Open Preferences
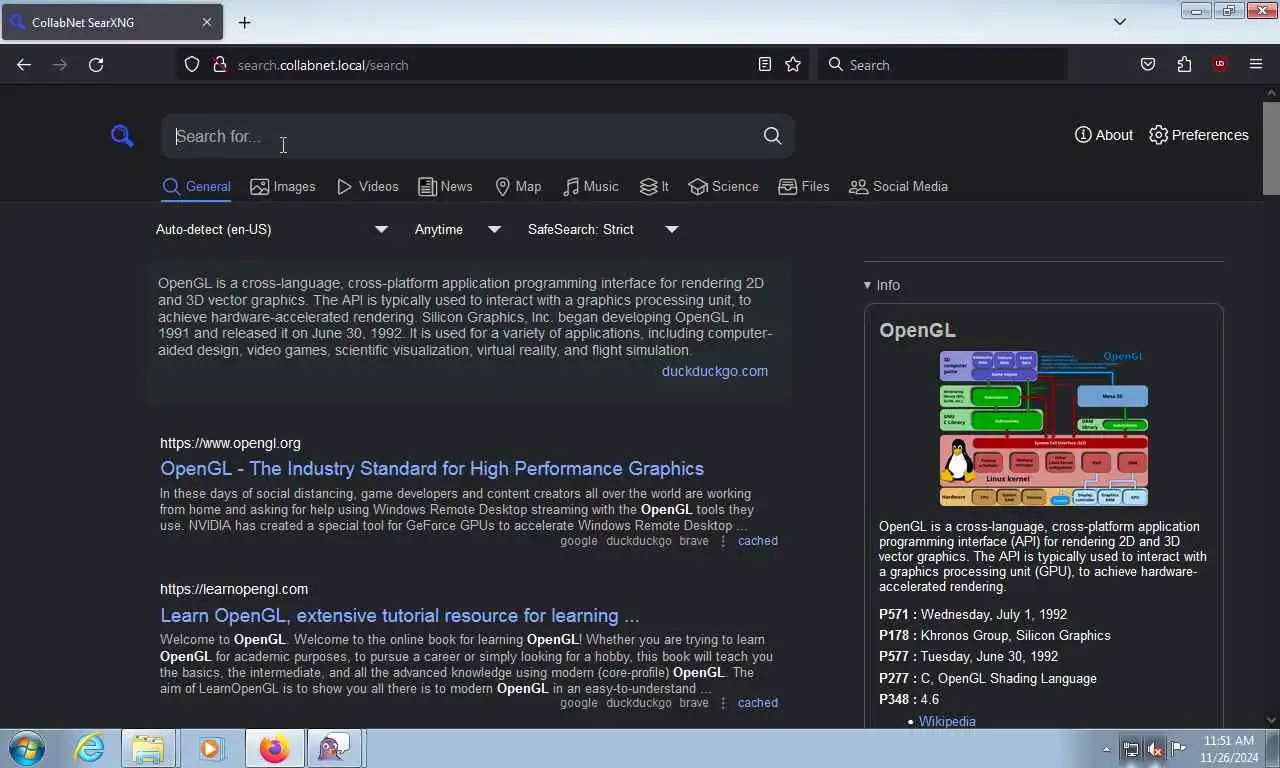1280x768 pixels. 1198,135
